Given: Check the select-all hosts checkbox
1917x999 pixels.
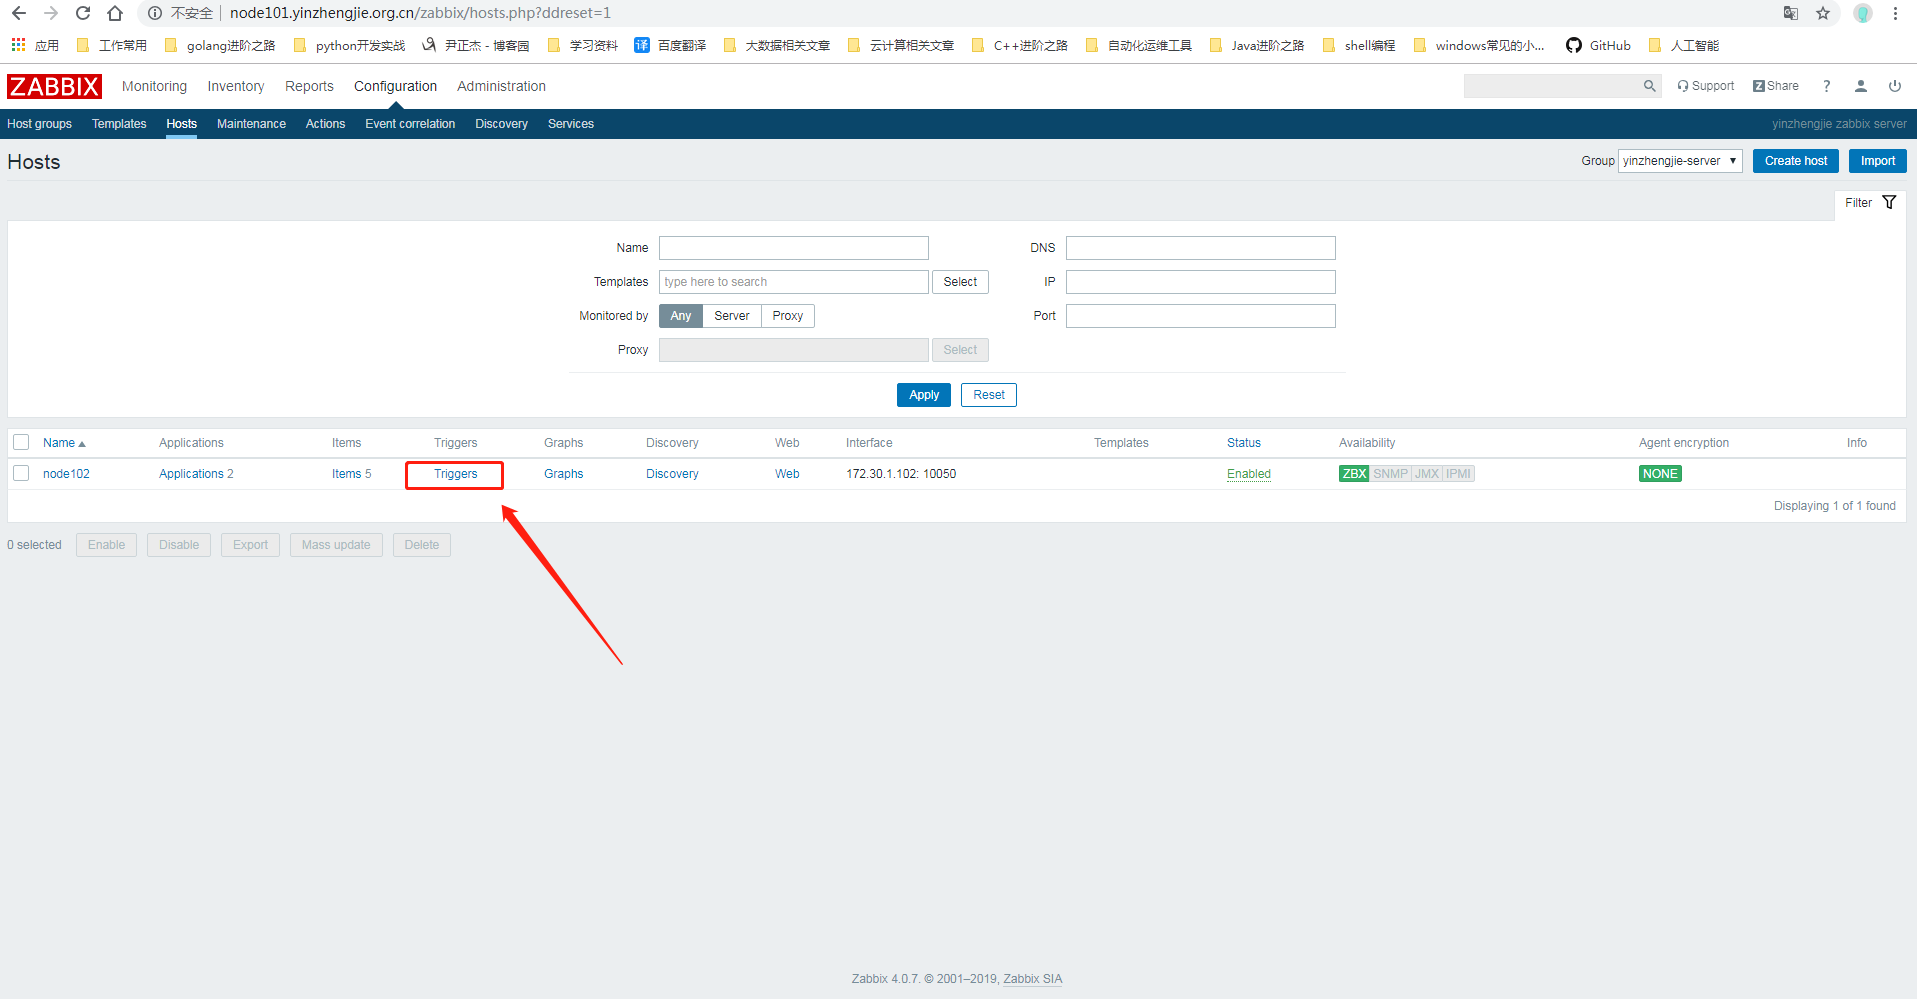Looking at the screenshot, I should click(x=21, y=442).
